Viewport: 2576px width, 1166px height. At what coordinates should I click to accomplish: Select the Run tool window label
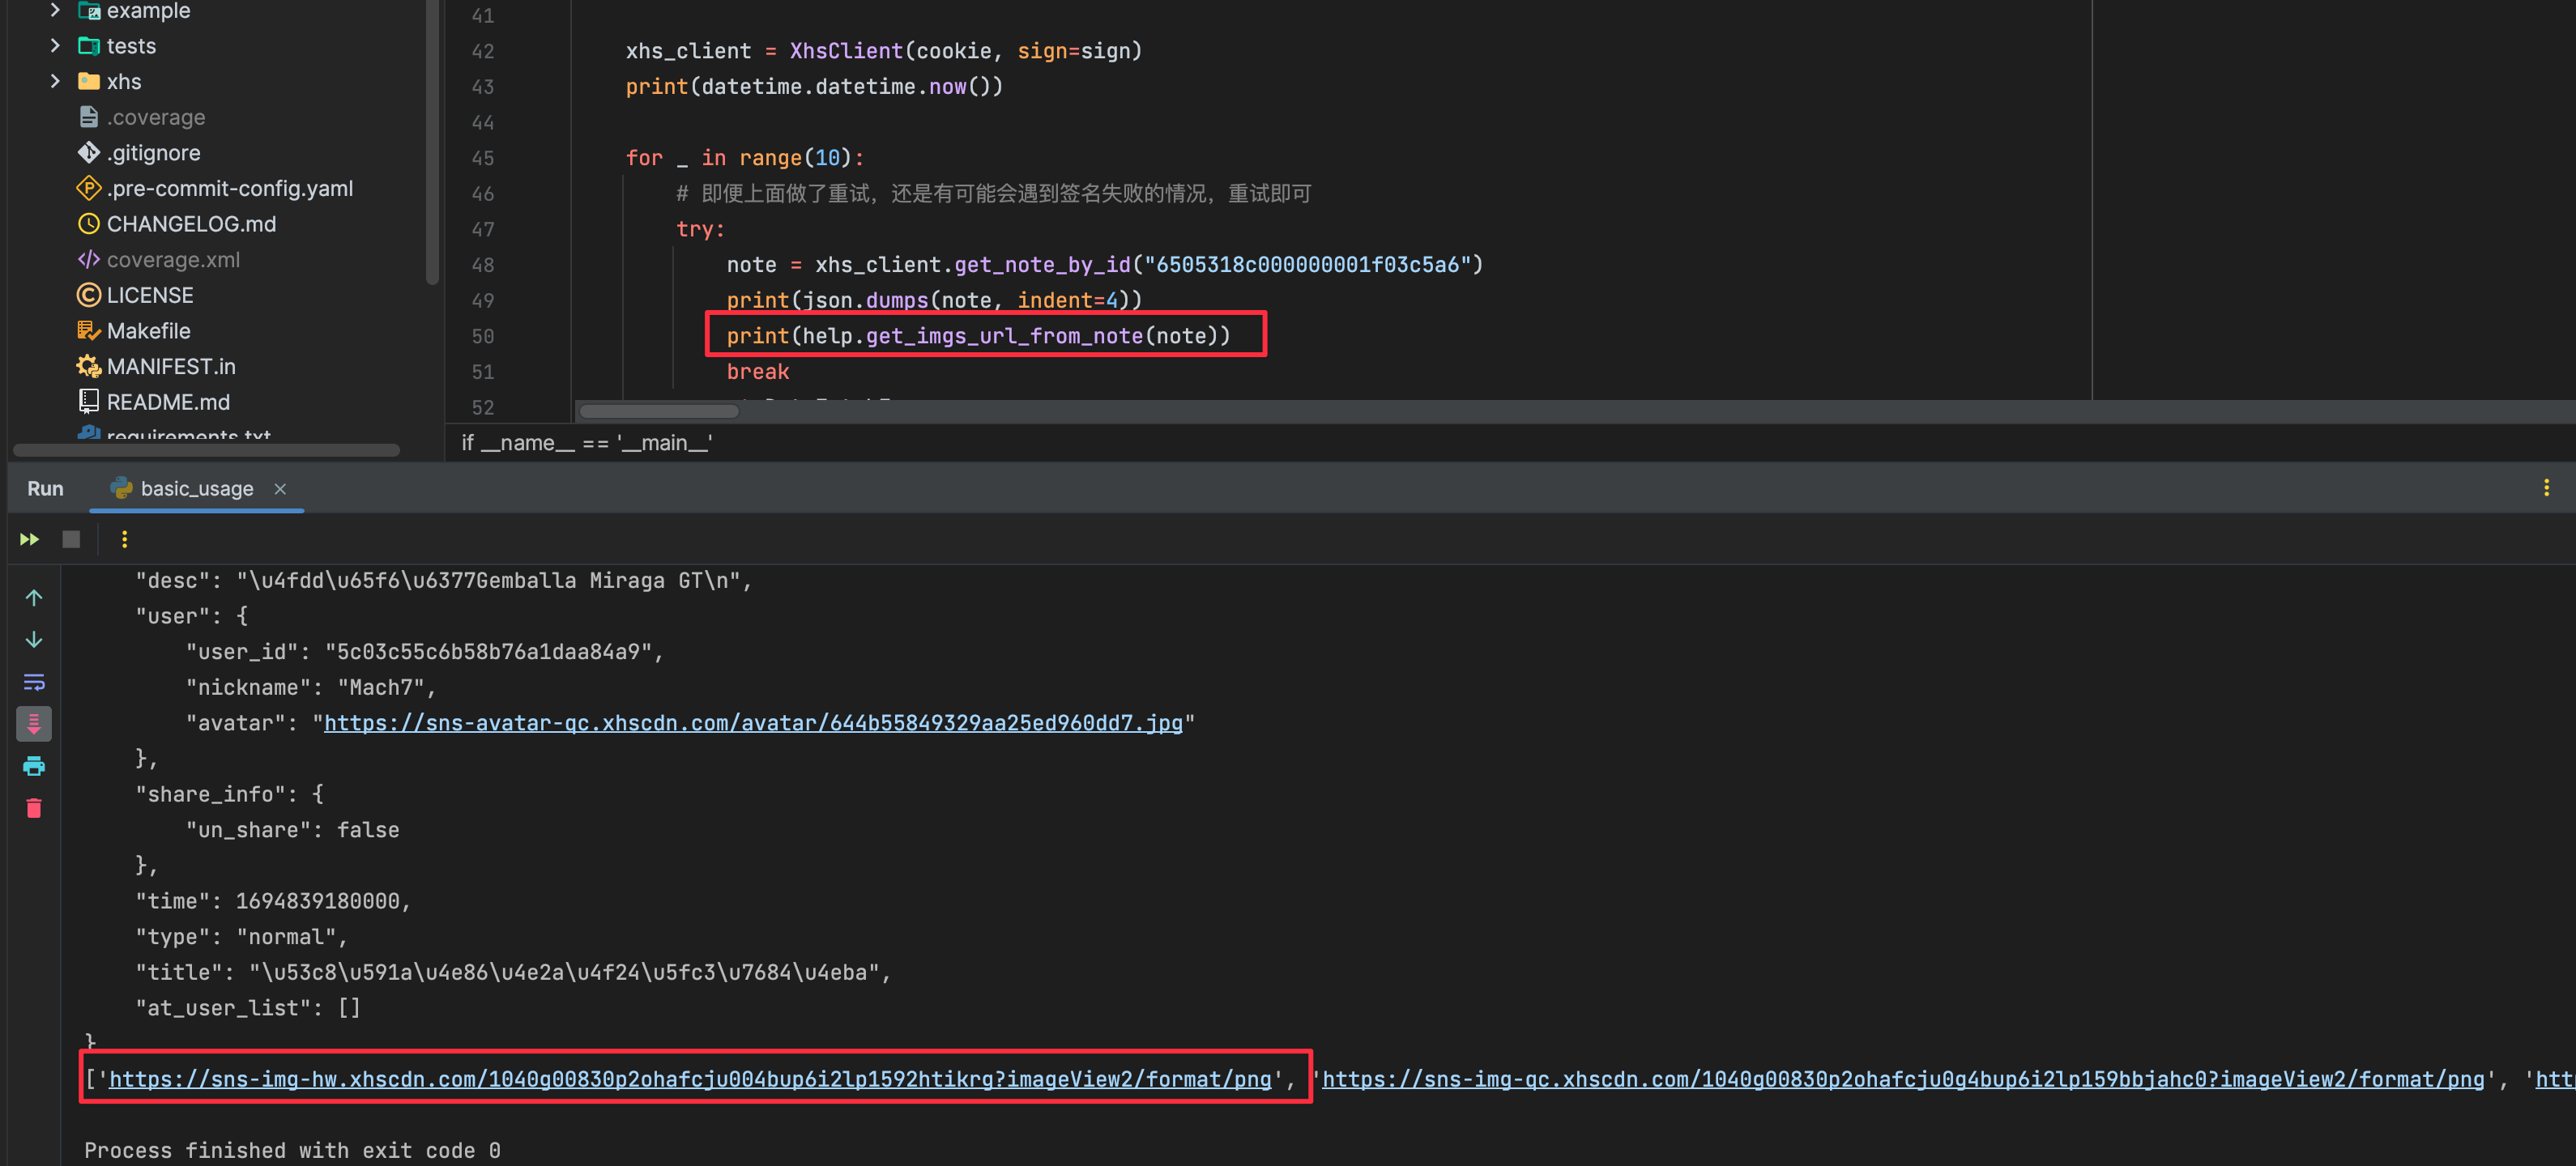tap(45, 488)
